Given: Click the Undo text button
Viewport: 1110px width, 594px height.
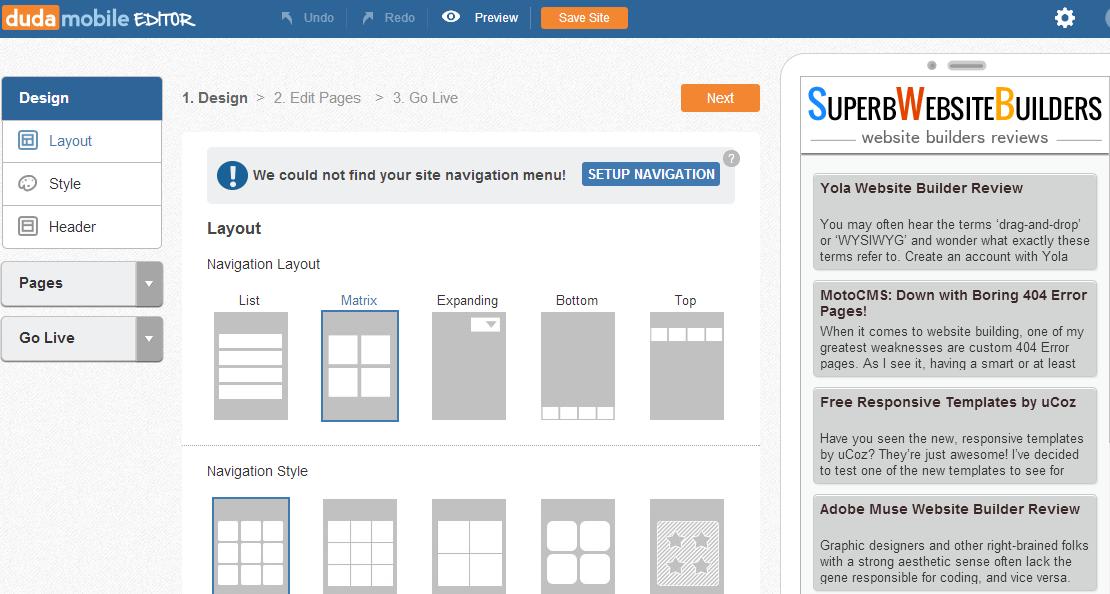Looking at the screenshot, I should click(x=319, y=18).
